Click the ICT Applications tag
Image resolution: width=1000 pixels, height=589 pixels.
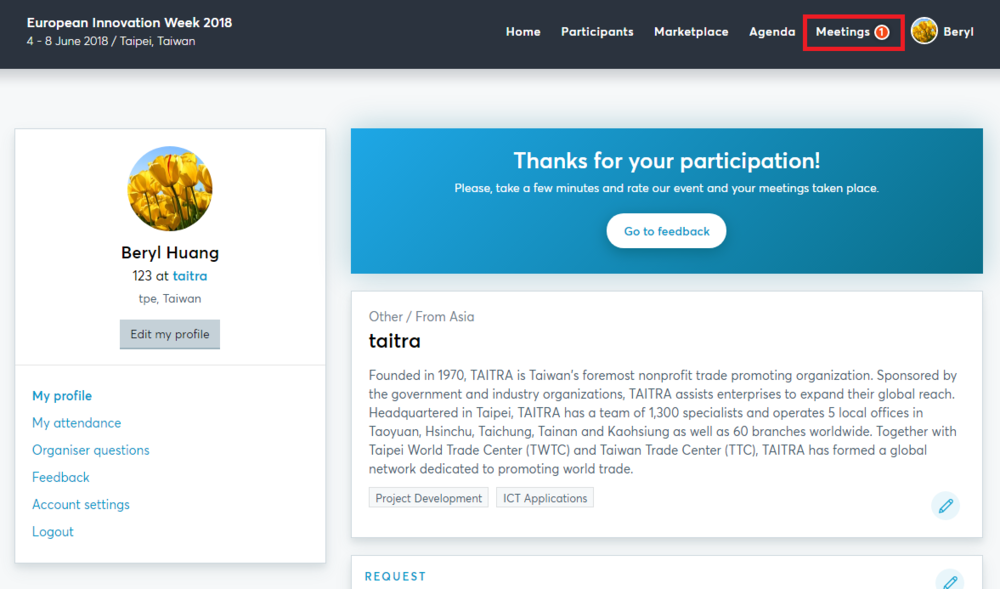click(545, 498)
